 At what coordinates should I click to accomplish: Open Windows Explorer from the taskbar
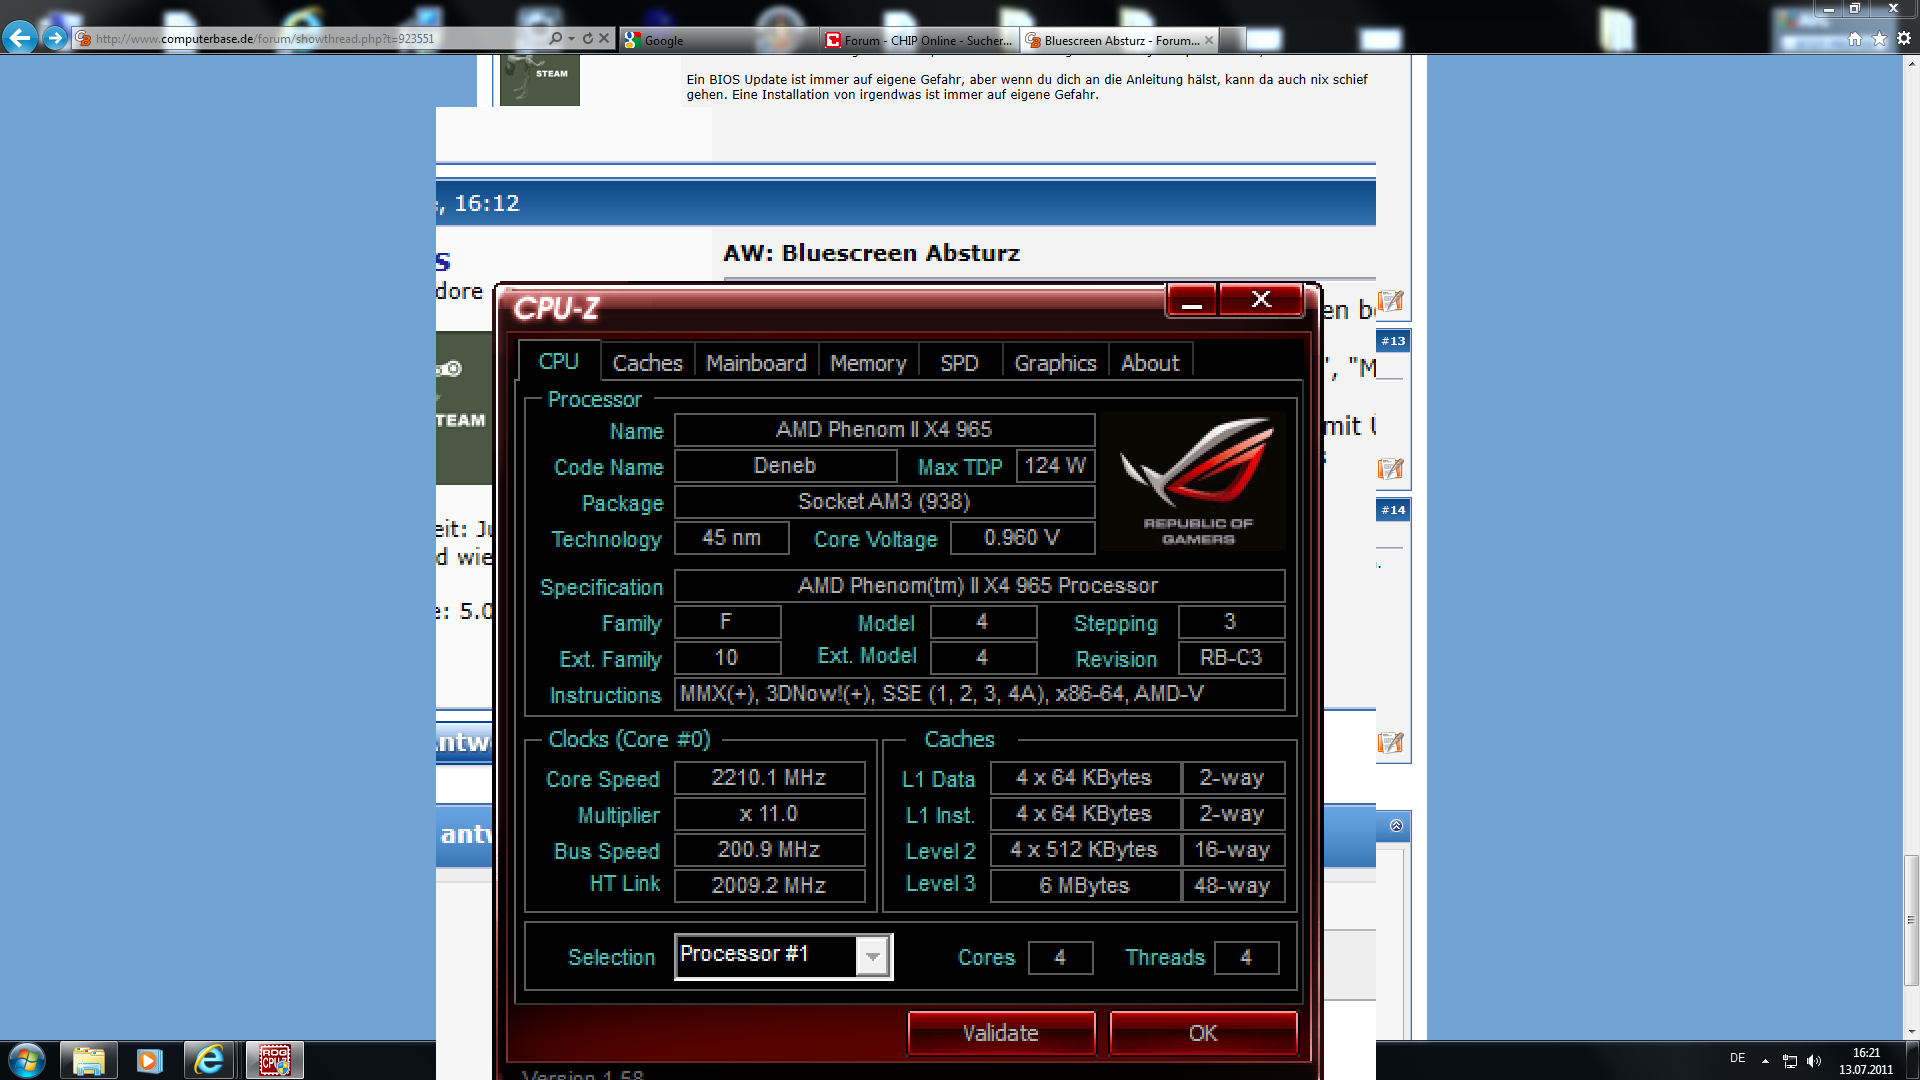88,1060
